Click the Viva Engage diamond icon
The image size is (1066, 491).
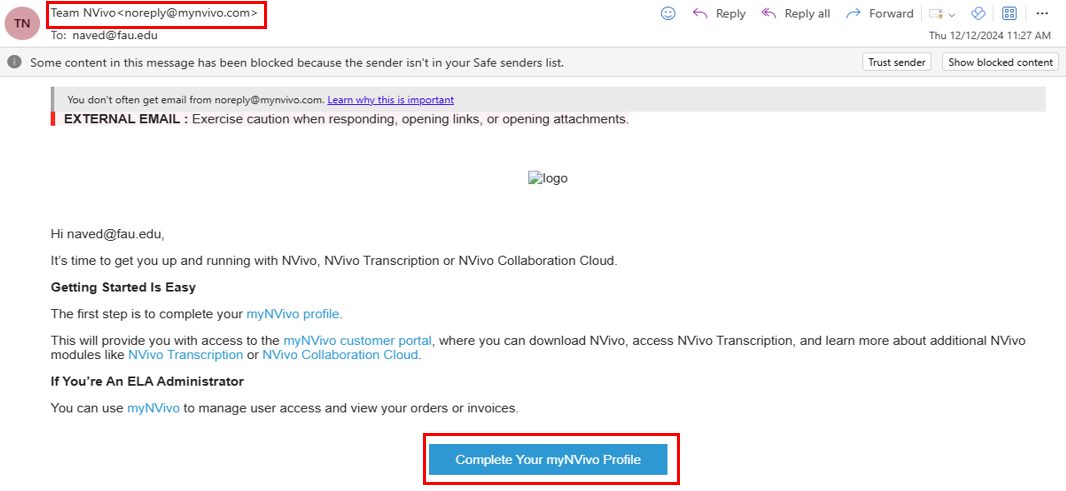click(x=978, y=14)
